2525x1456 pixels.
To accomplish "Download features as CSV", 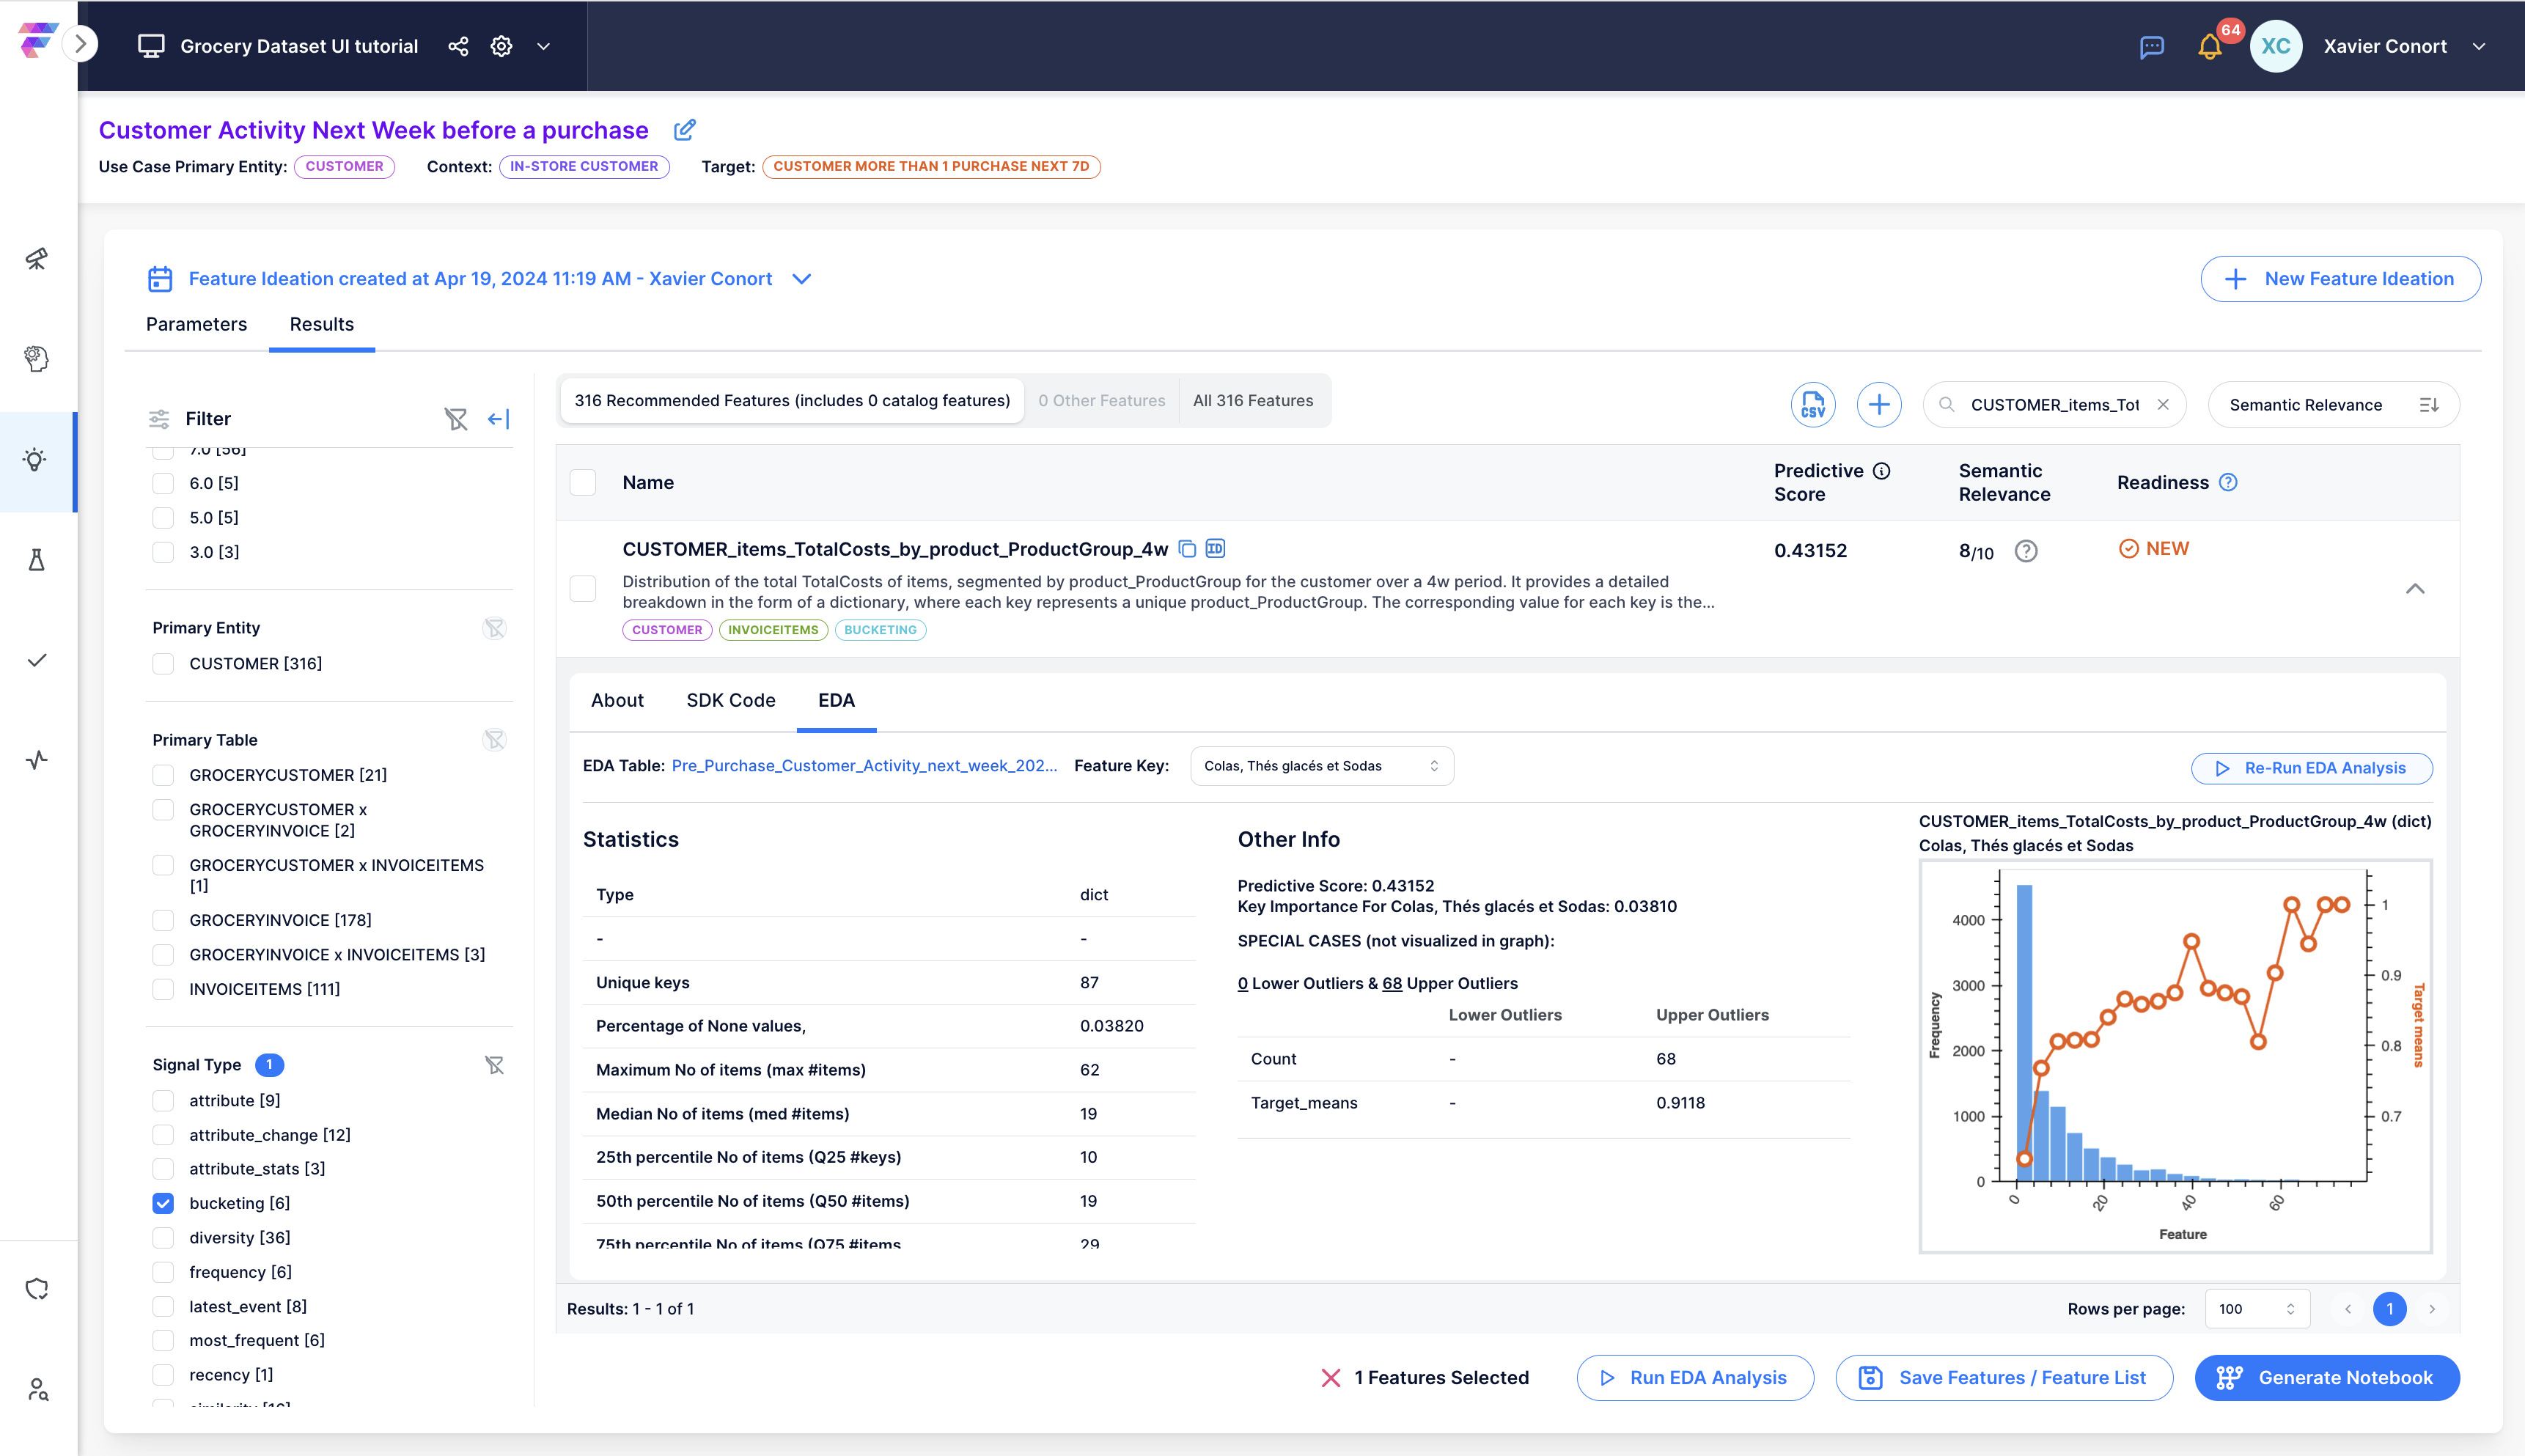I will (1812, 405).
